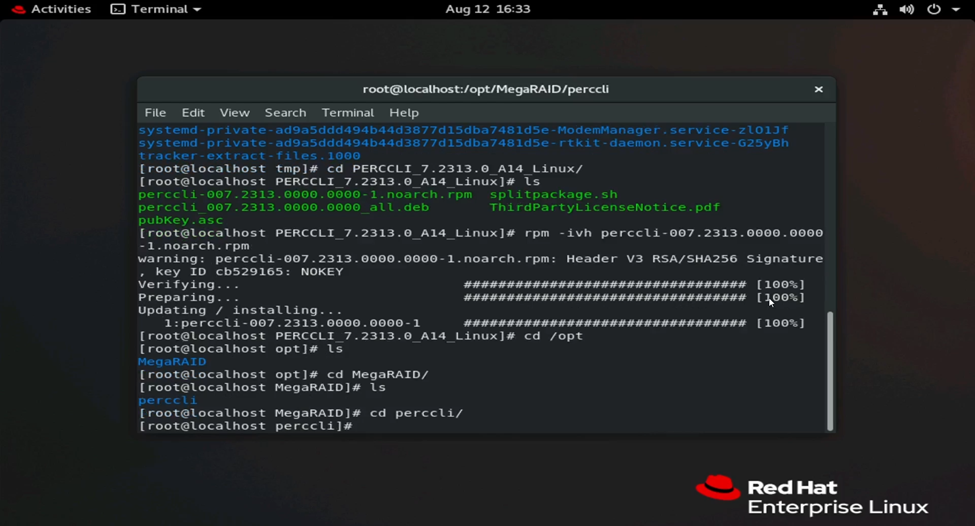The width and height of the screenshot is (975, 526).
Task: Click 'ThirdPartyLicenseNotice.pdf' file name
Action: tap(604, 207)
